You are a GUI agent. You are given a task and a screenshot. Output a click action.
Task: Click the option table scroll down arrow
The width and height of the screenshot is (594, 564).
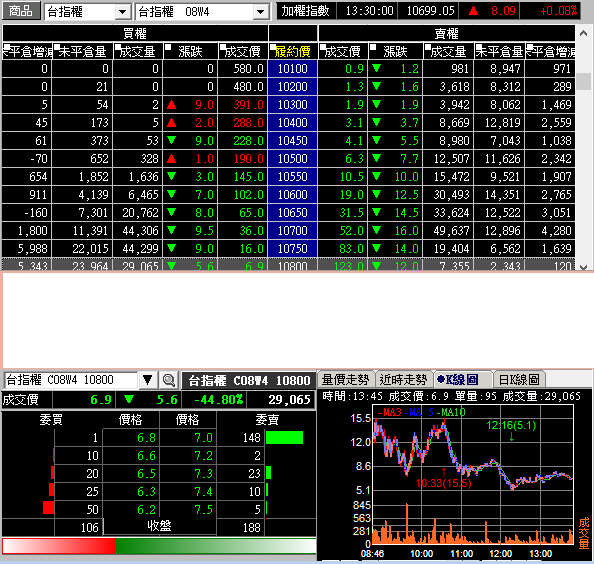click(x=583, y=267)
